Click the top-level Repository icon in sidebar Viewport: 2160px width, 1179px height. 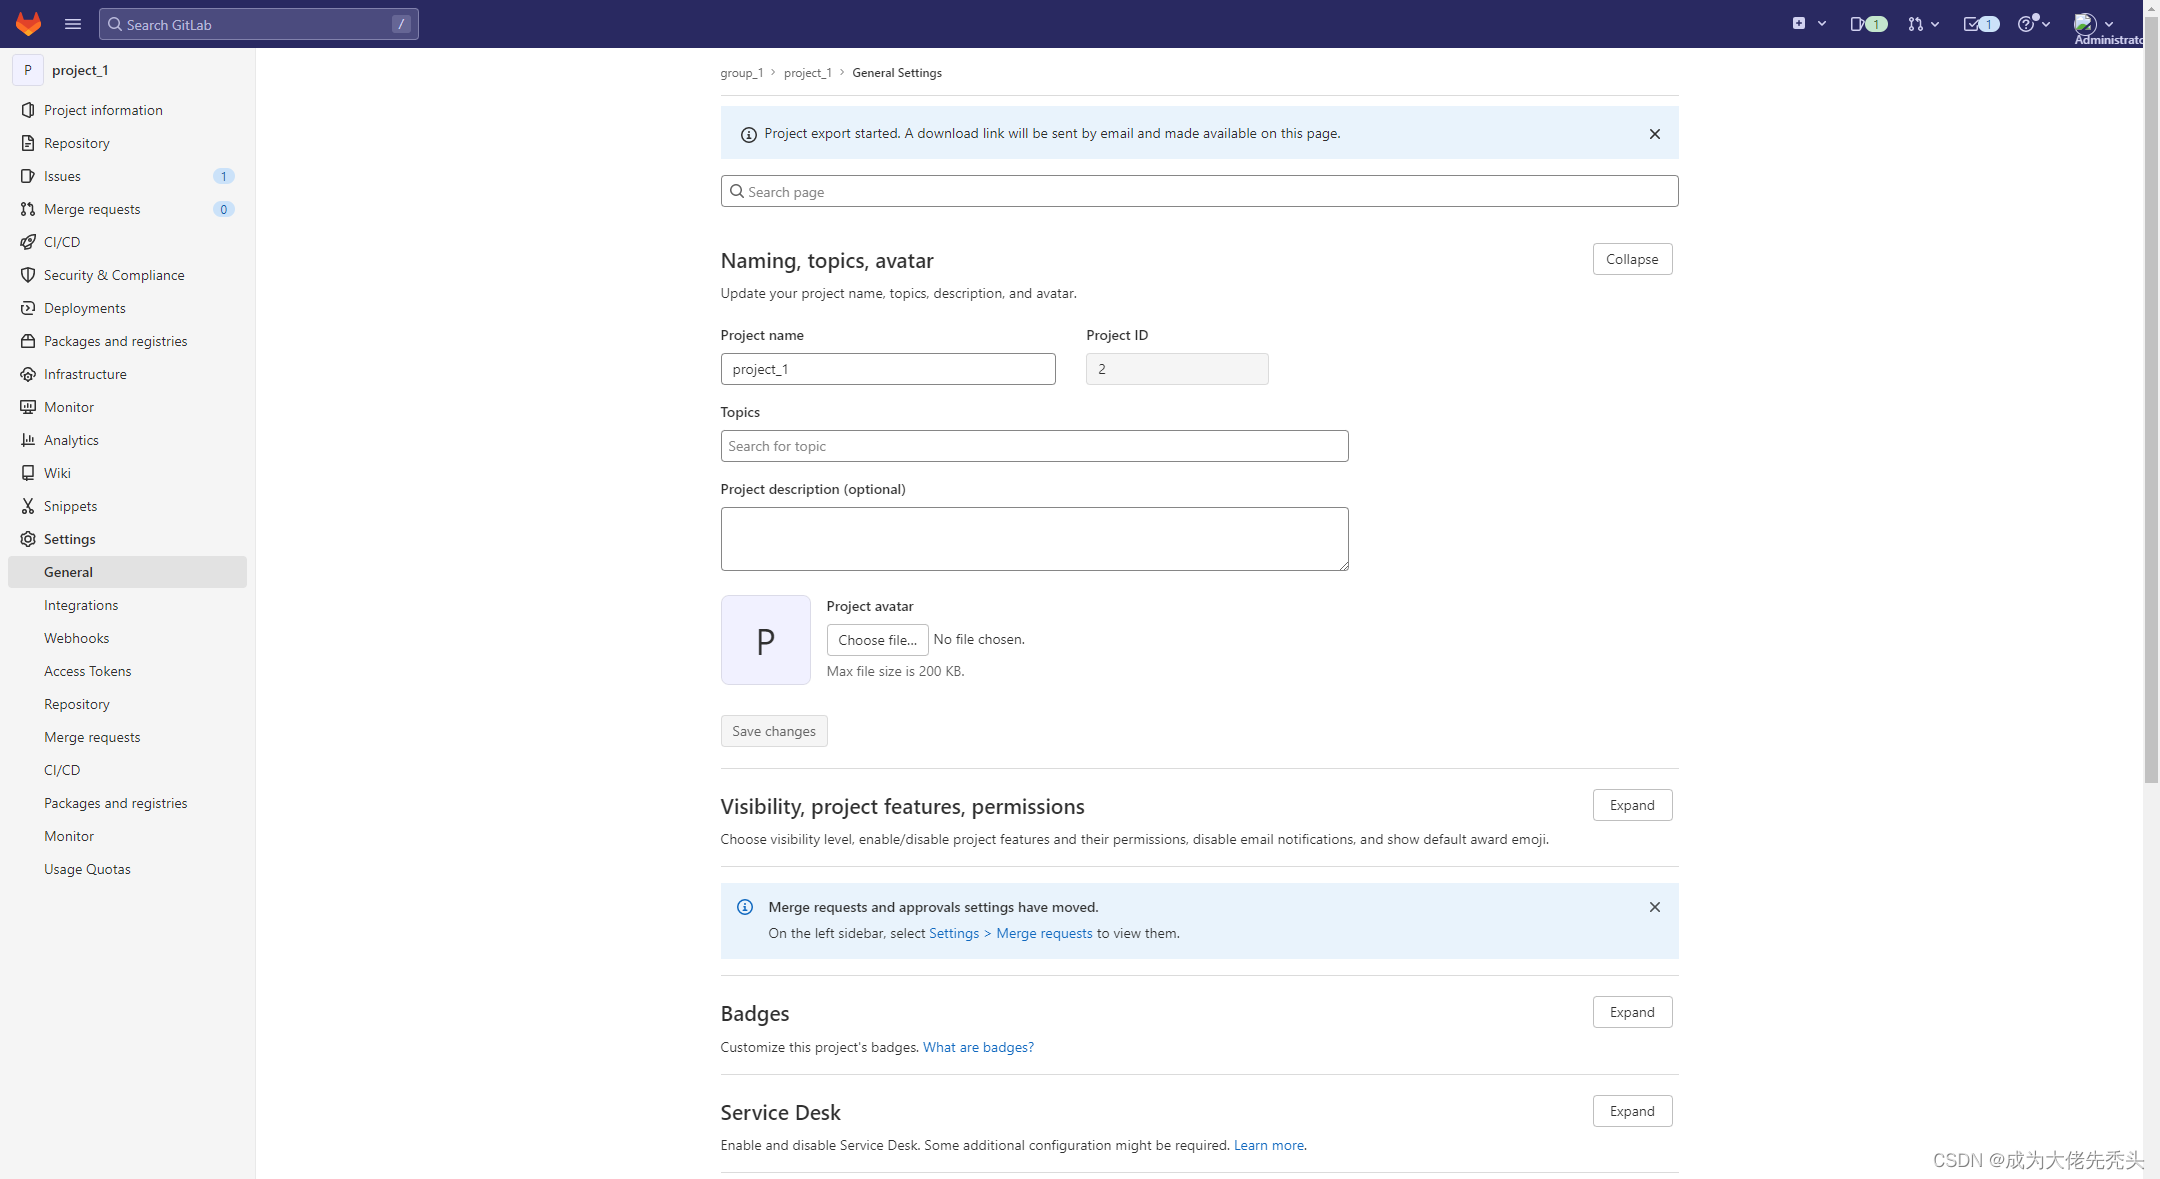click(x=28, y=143)
